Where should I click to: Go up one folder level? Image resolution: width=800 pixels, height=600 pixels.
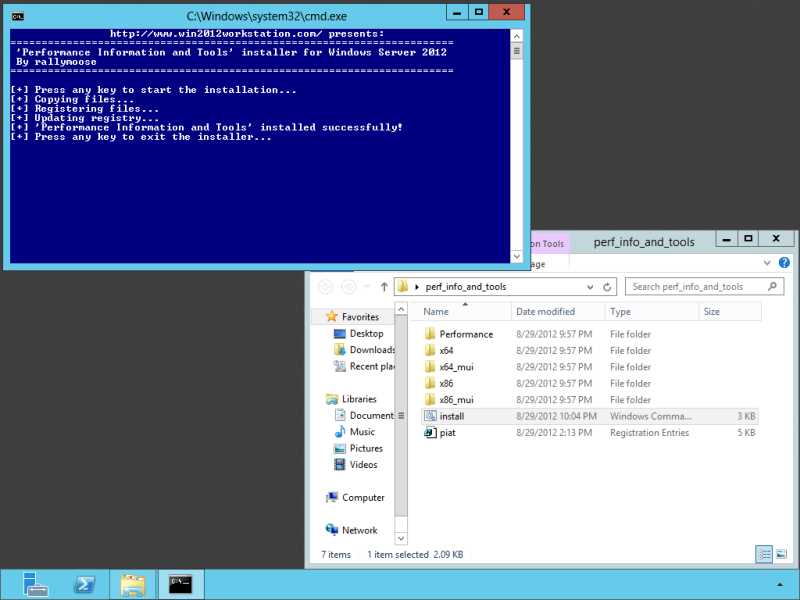[384, 287]
